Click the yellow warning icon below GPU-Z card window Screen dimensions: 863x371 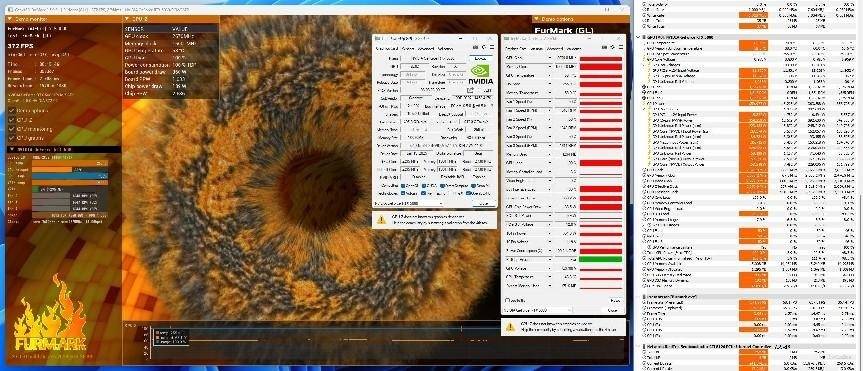click(x=381, y=220)
